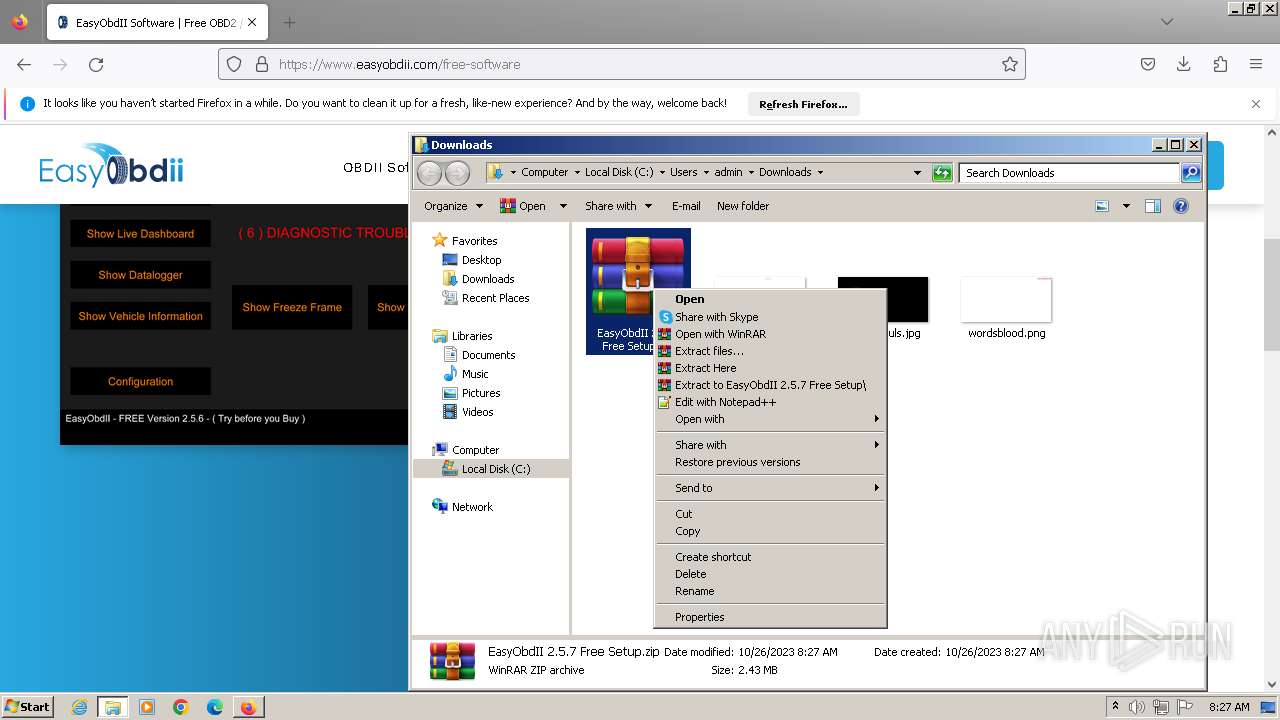This screenshot has height=720, width=1280.
Task: Choose Open in context menu
Action: (x=770, y=299)
